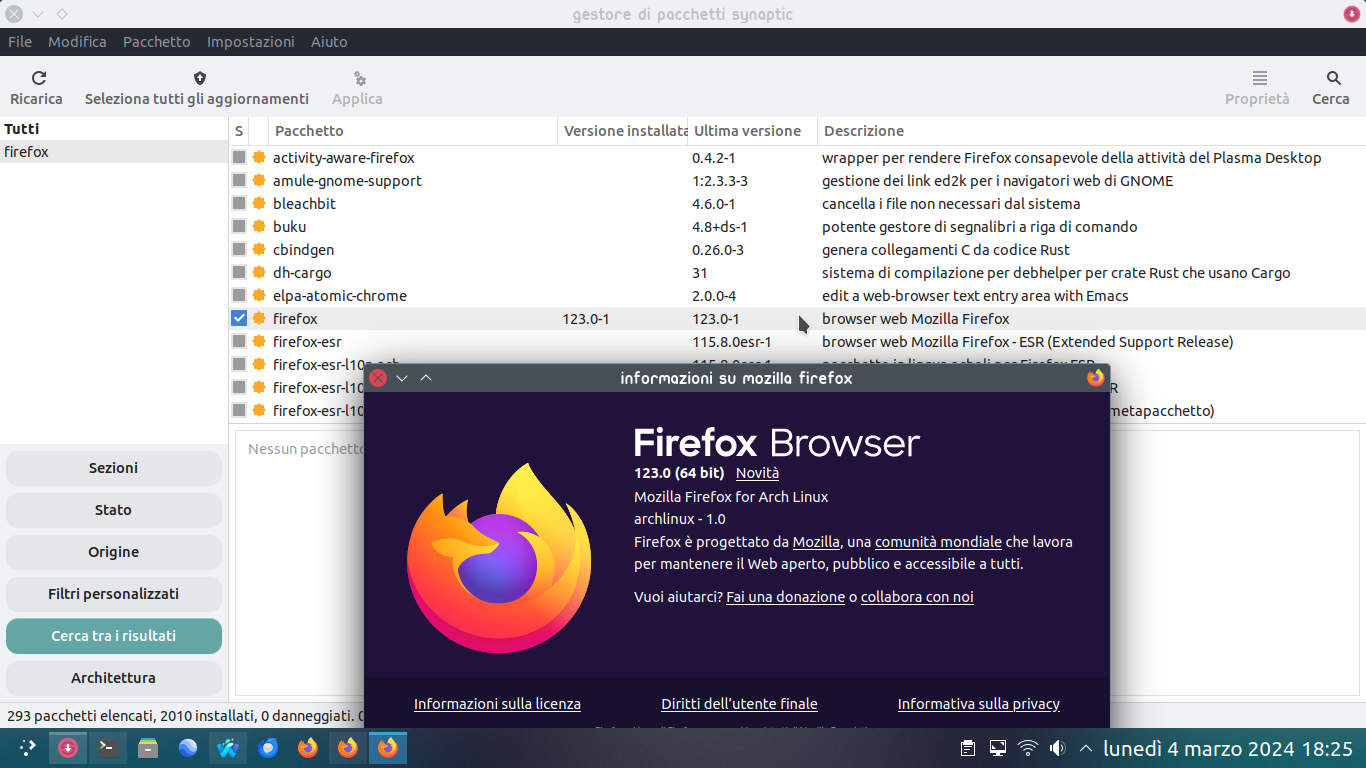Click the package icon beside dh-cargo
The height and width of the screenshot is (768, 1366).
click(x=259, y=273)
